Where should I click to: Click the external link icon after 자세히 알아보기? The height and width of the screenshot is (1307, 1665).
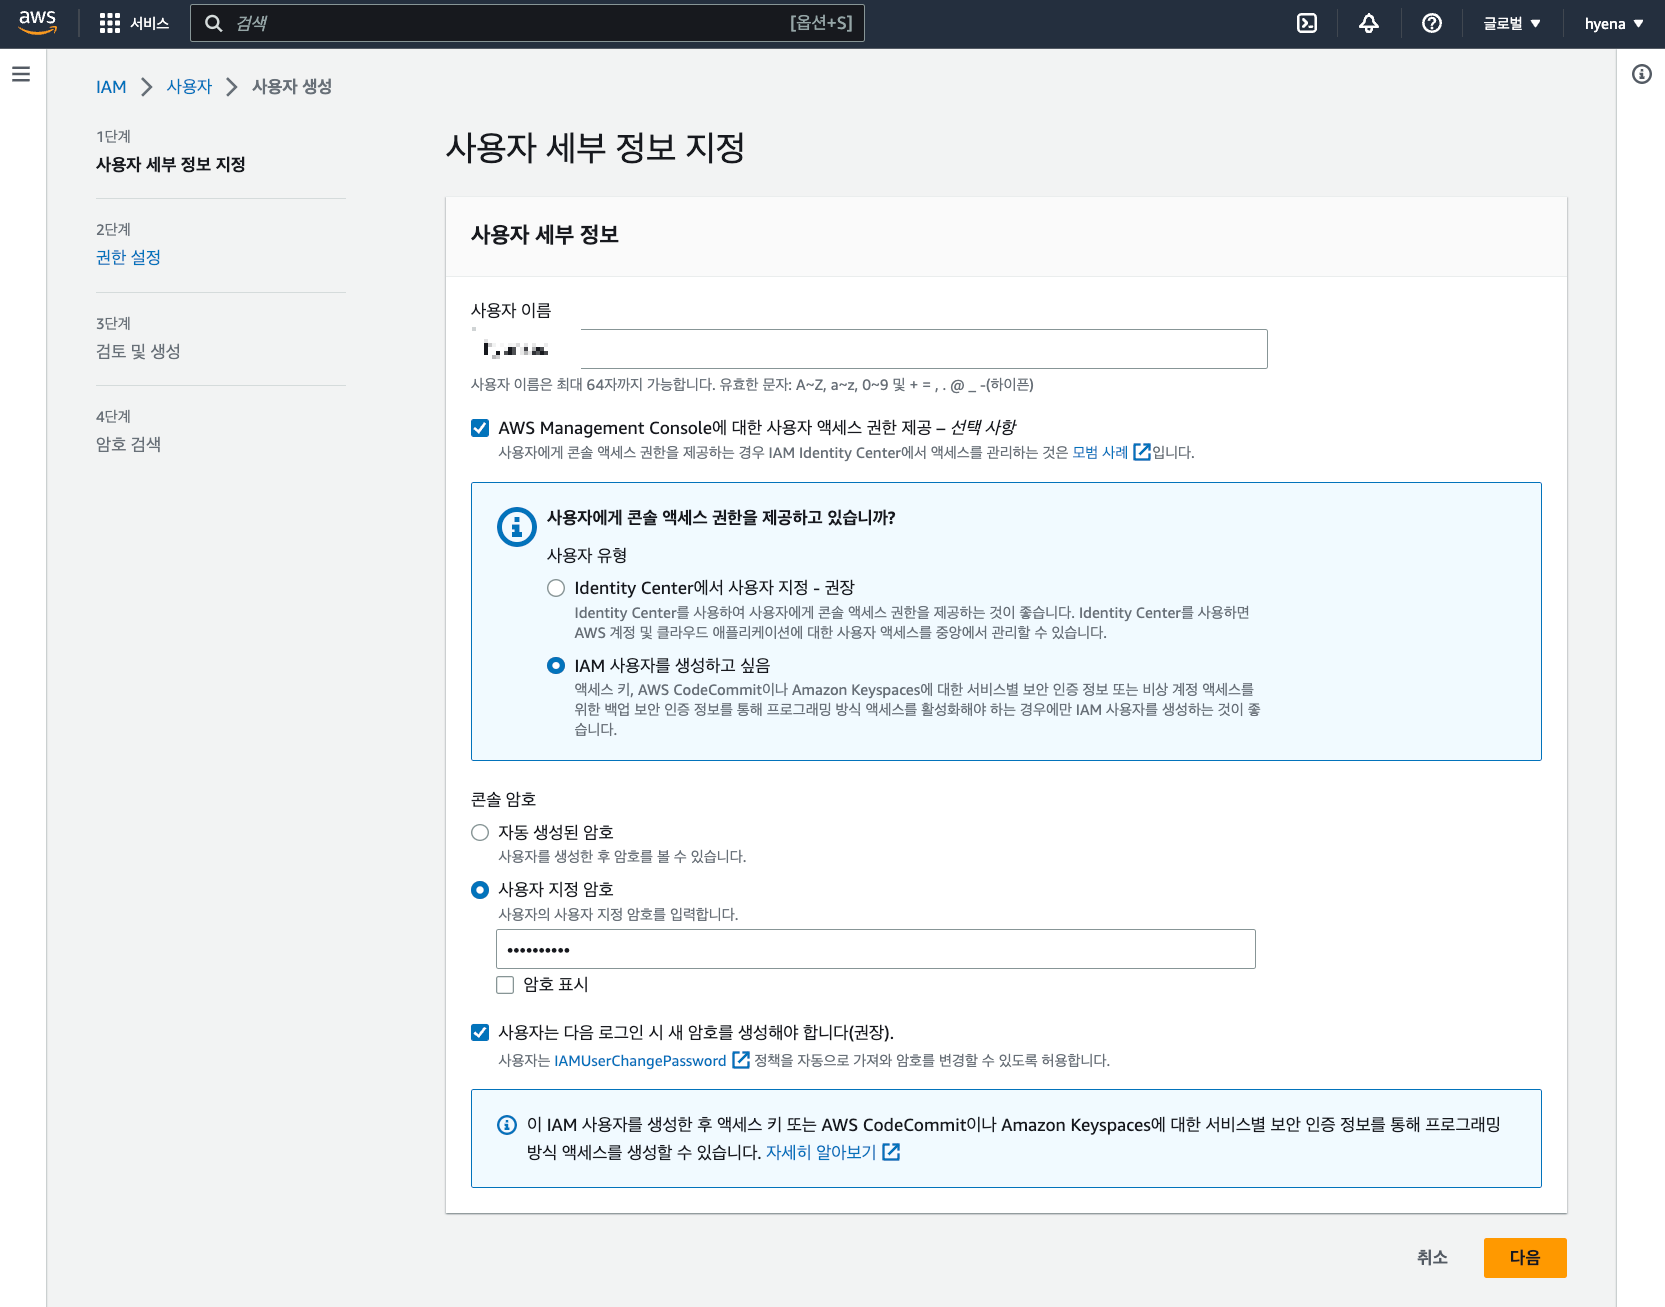coord(891,1152)
